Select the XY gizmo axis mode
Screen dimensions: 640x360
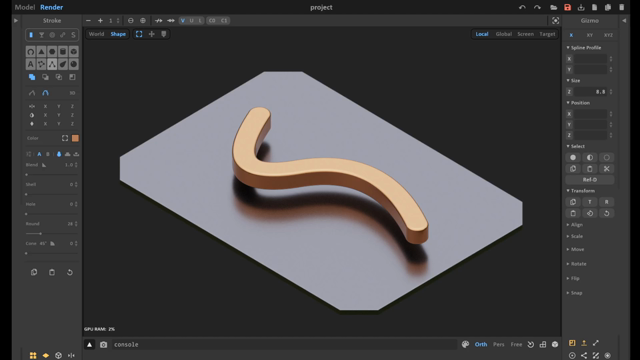click(589, 35)
